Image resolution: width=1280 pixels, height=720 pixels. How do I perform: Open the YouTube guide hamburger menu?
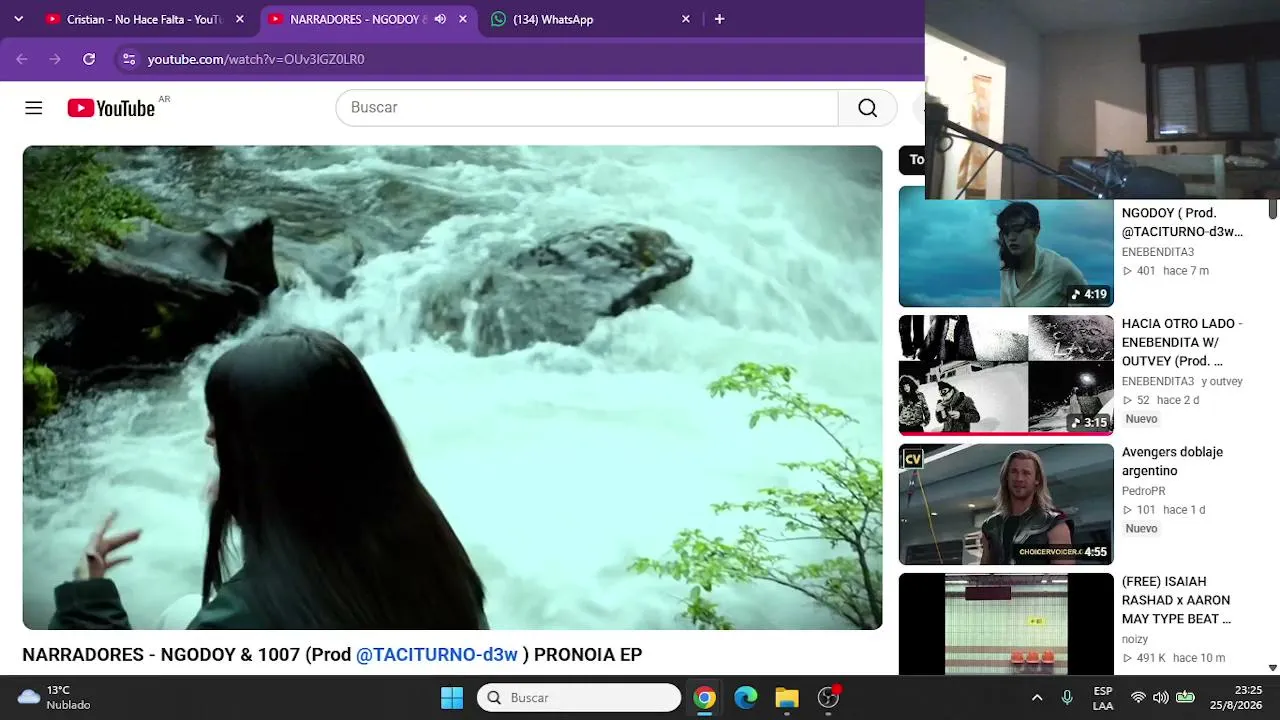pos(34,108)
